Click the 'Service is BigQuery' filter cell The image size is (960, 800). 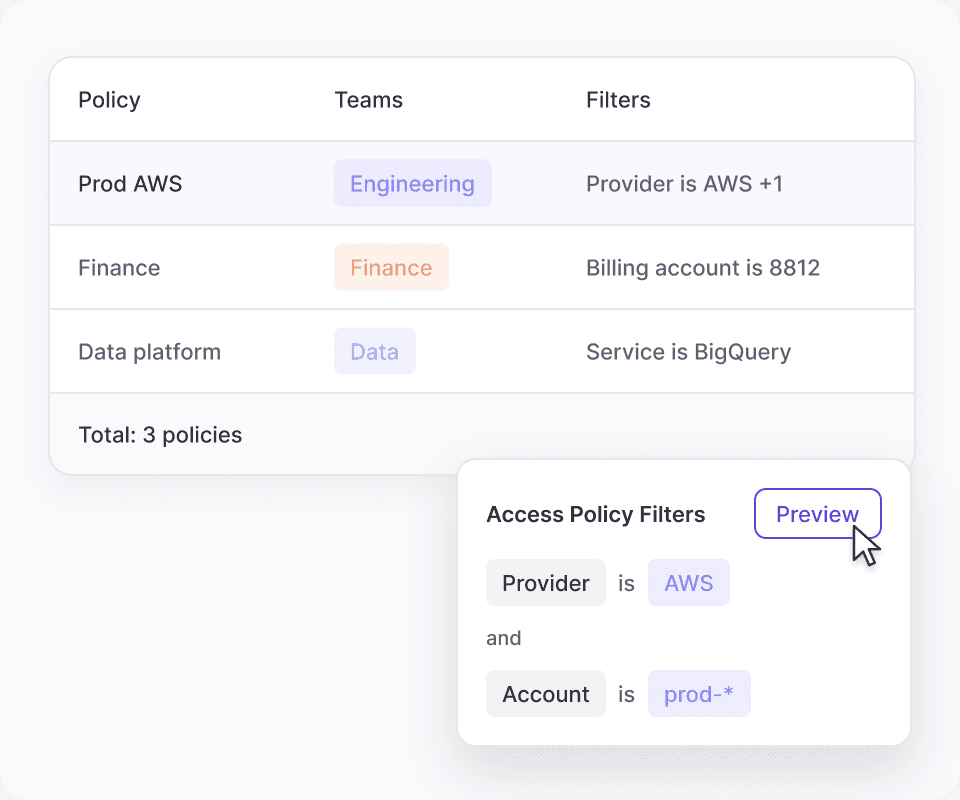pos(688,352)
